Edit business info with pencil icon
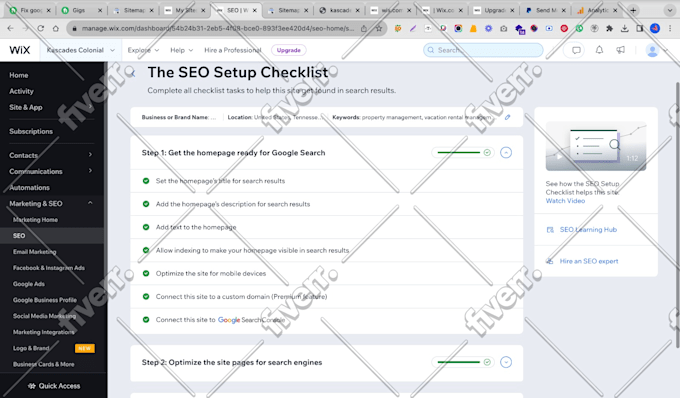This screenshot has width=680, height=398. [x=507, y=117]
